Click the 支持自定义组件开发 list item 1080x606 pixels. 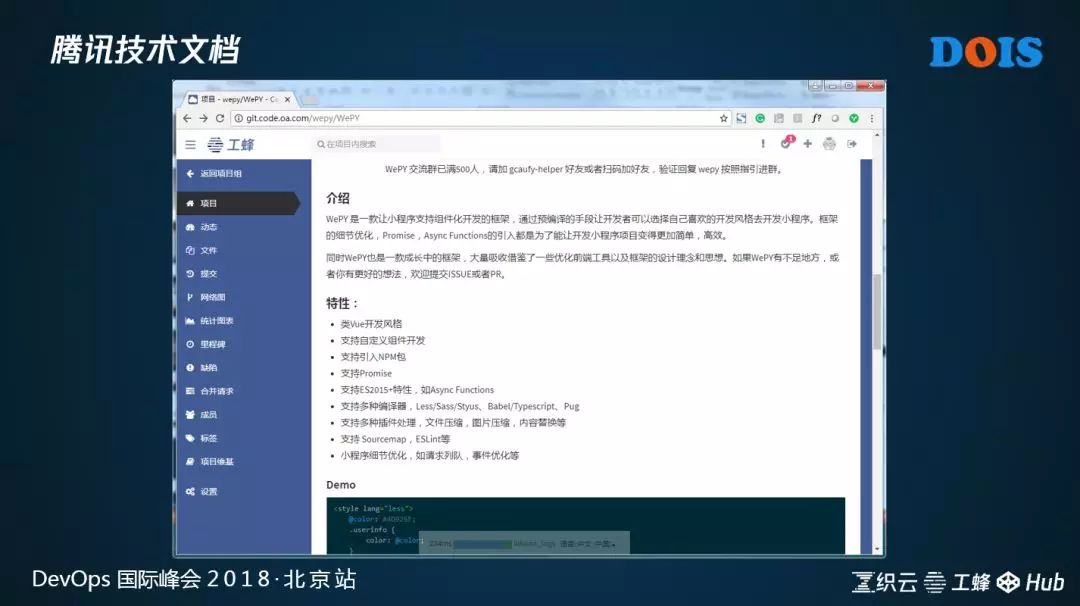click(383, 340)
